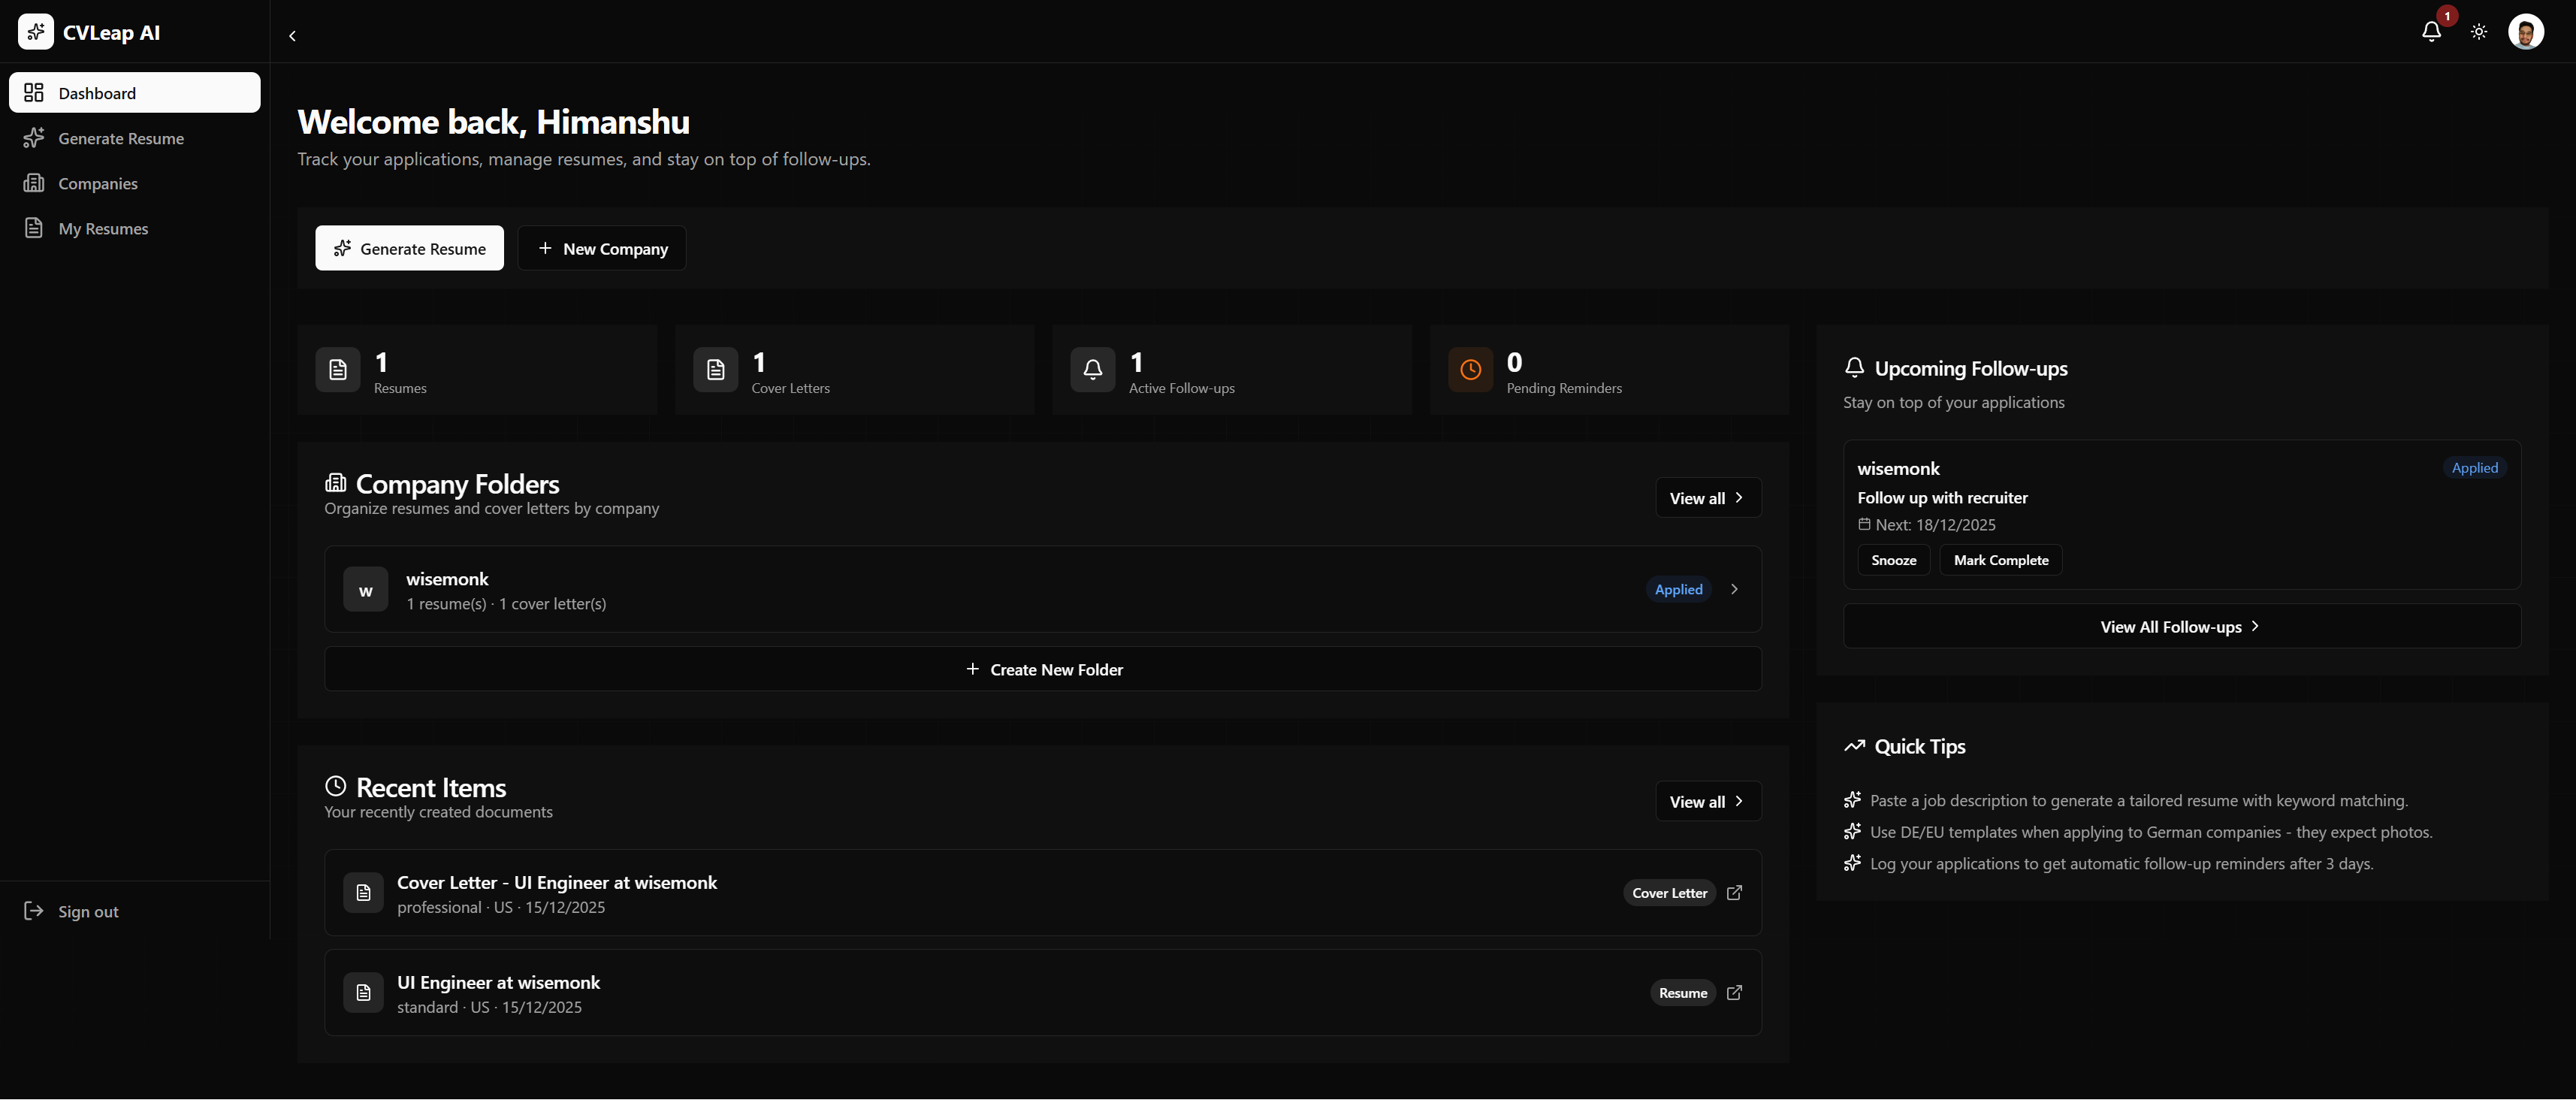
Task: Open the resume external link icon
Action: [1735, 993]
